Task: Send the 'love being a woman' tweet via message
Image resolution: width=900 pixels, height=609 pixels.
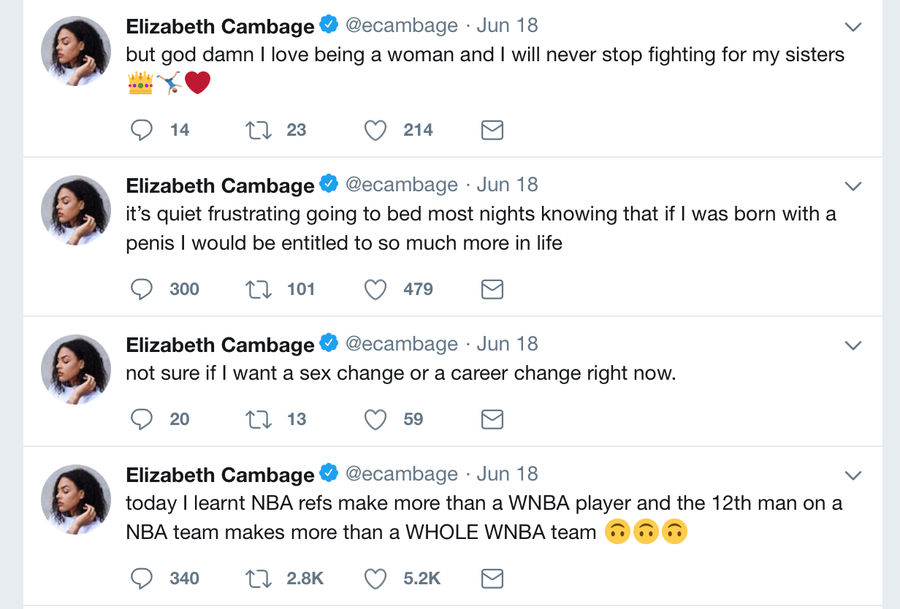Action: (492, 130)
